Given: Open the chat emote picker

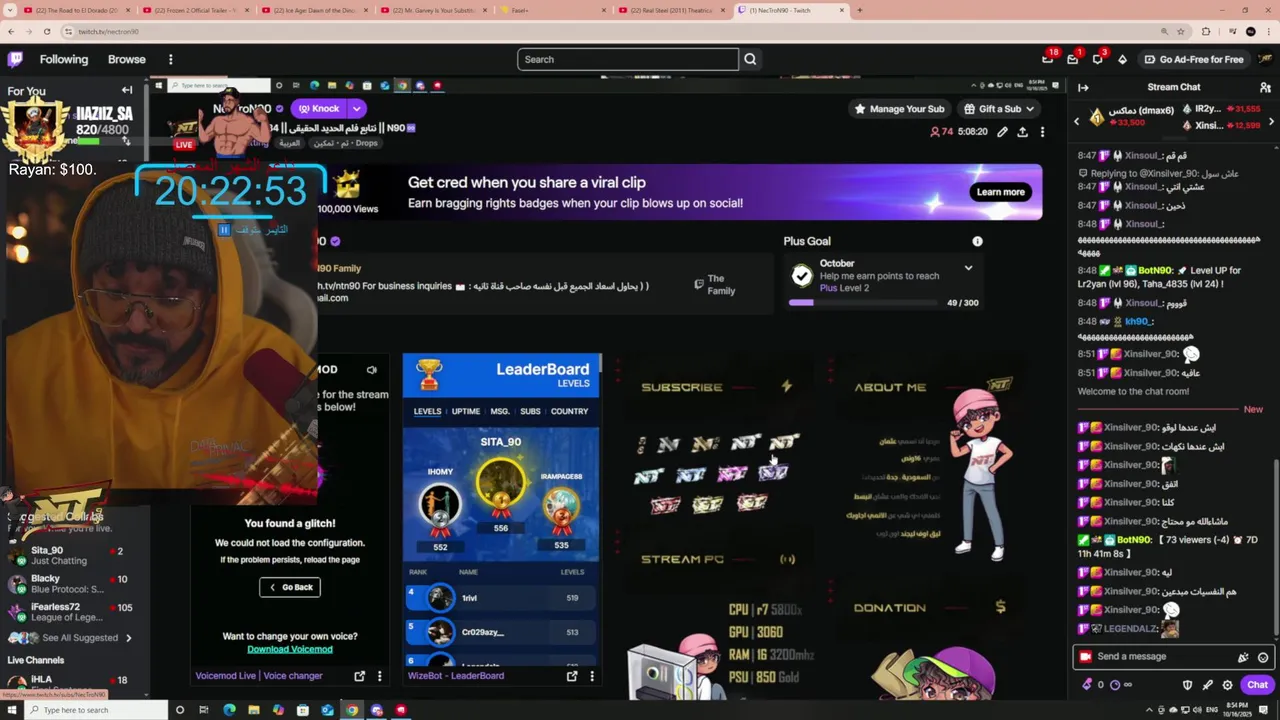Looking at the screenshot, I should (1263, 657).
